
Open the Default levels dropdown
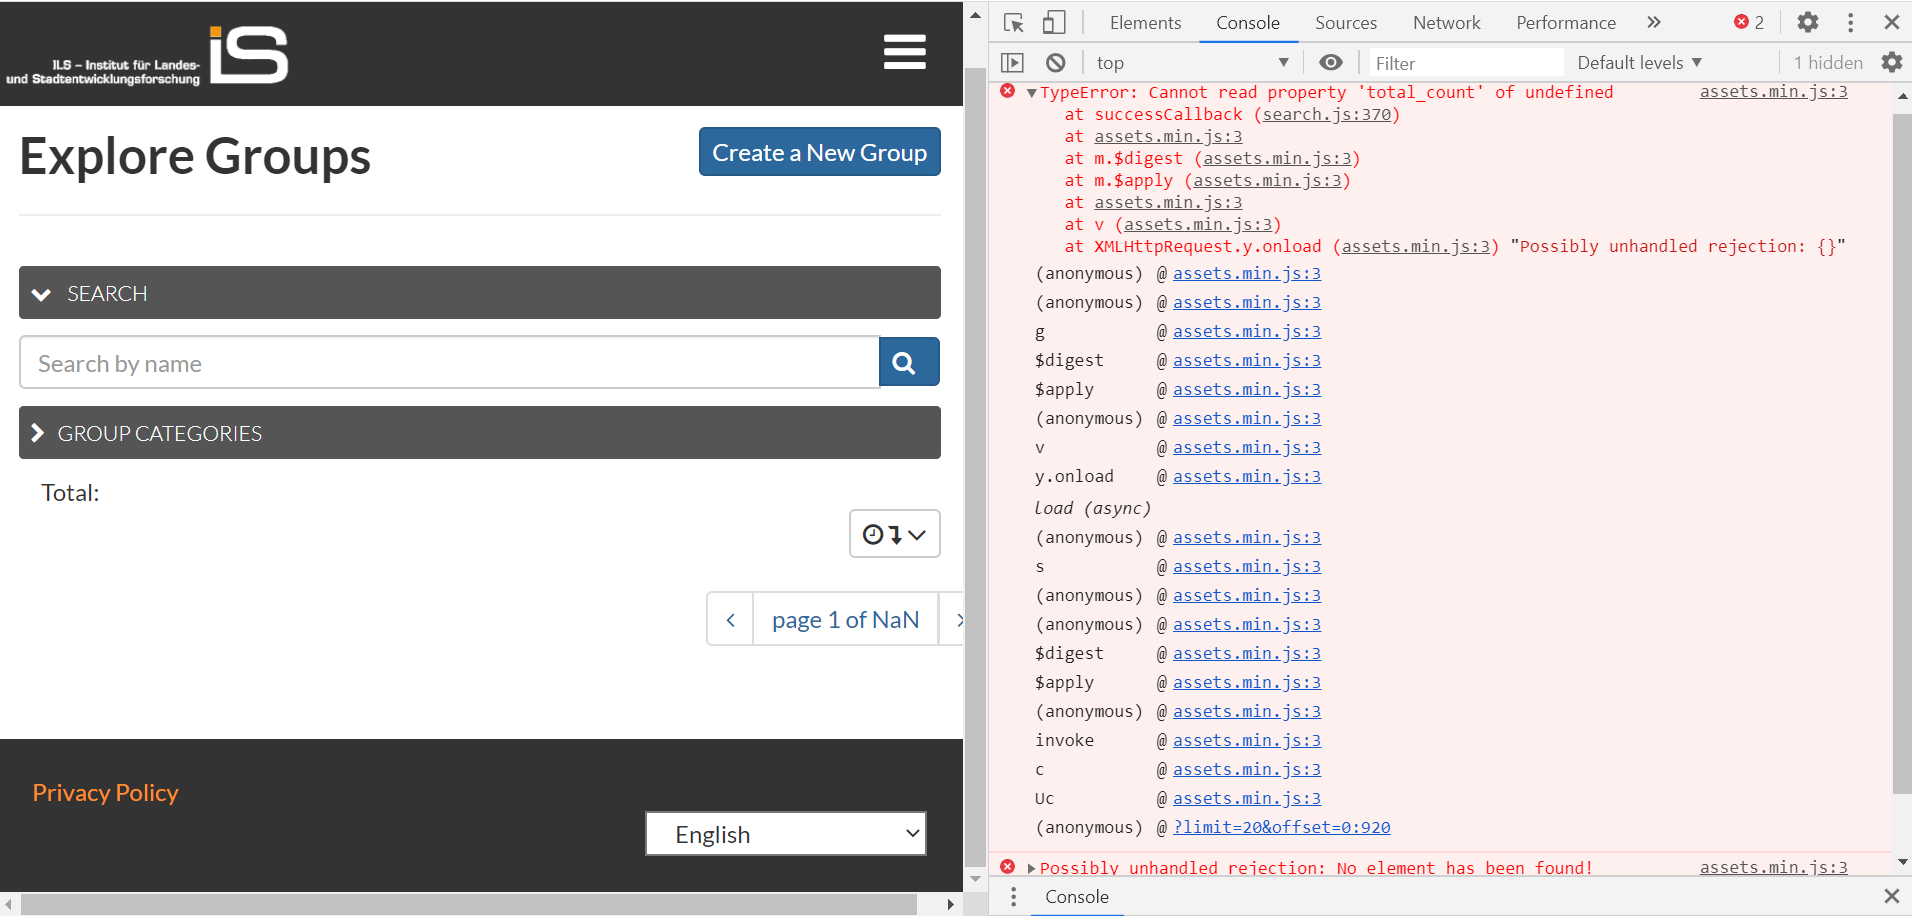1640,63
